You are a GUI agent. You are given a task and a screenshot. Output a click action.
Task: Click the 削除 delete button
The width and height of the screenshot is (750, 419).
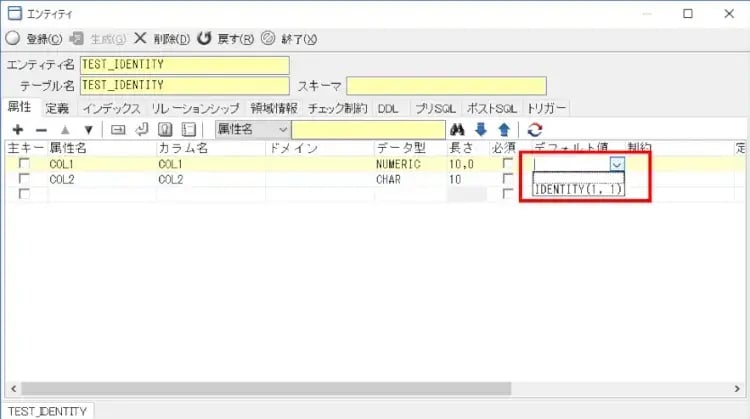click(x=161, y=39)
